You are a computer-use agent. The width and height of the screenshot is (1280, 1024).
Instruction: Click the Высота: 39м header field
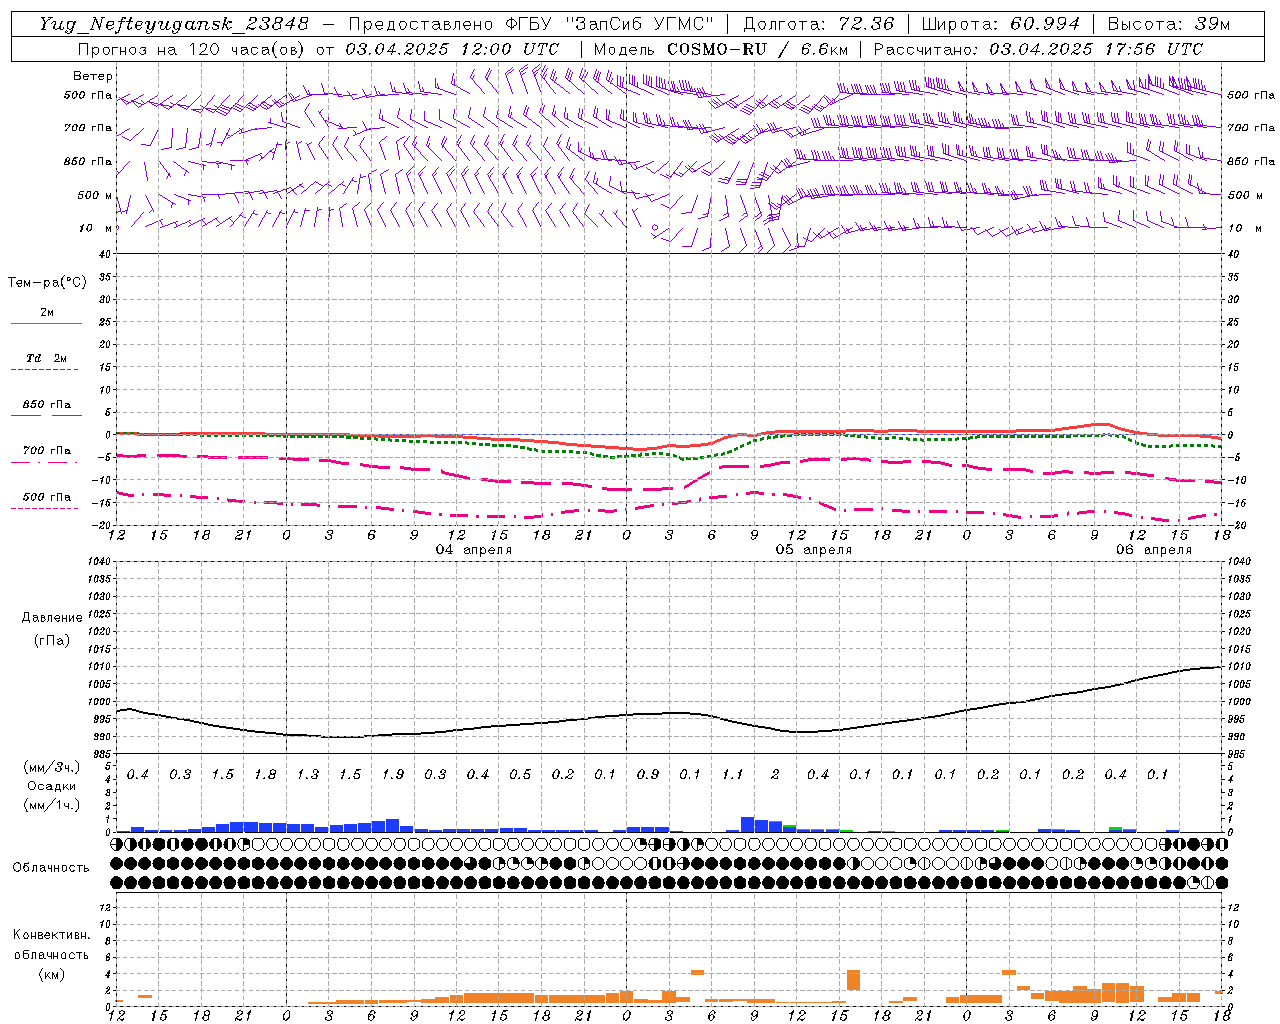(x=1168, y=24)
